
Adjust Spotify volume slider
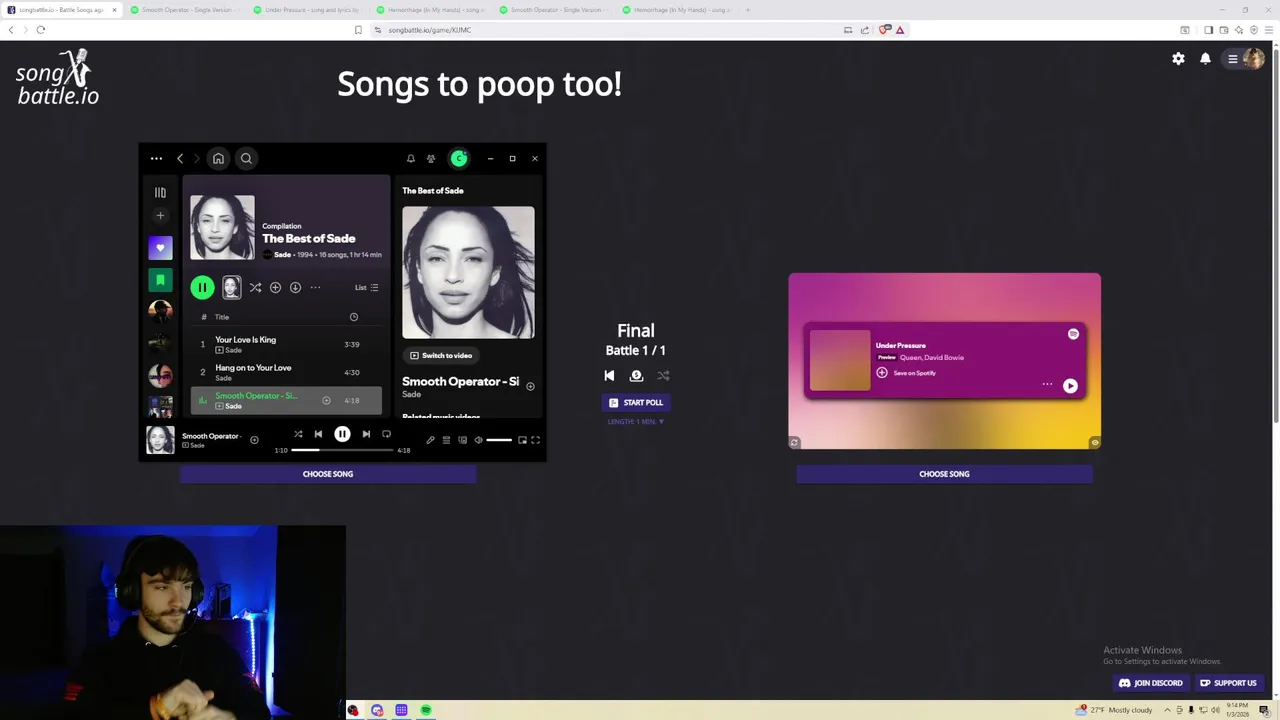(499, 440)
